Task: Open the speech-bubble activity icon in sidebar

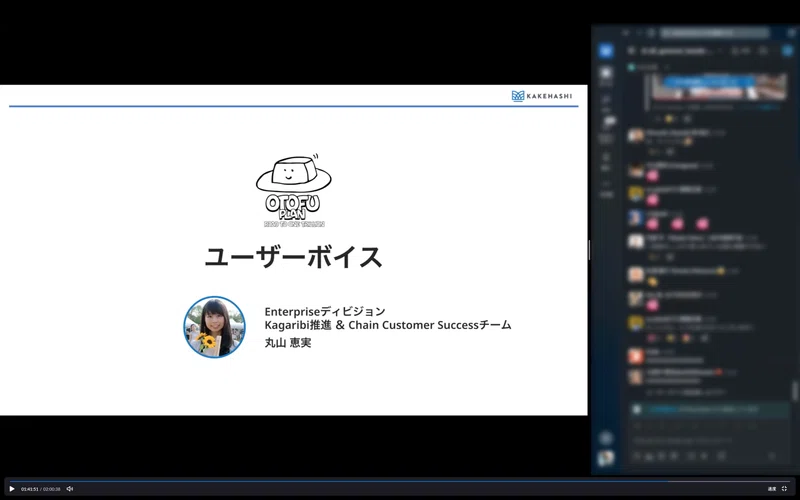Action: click(x=609, y=121)
